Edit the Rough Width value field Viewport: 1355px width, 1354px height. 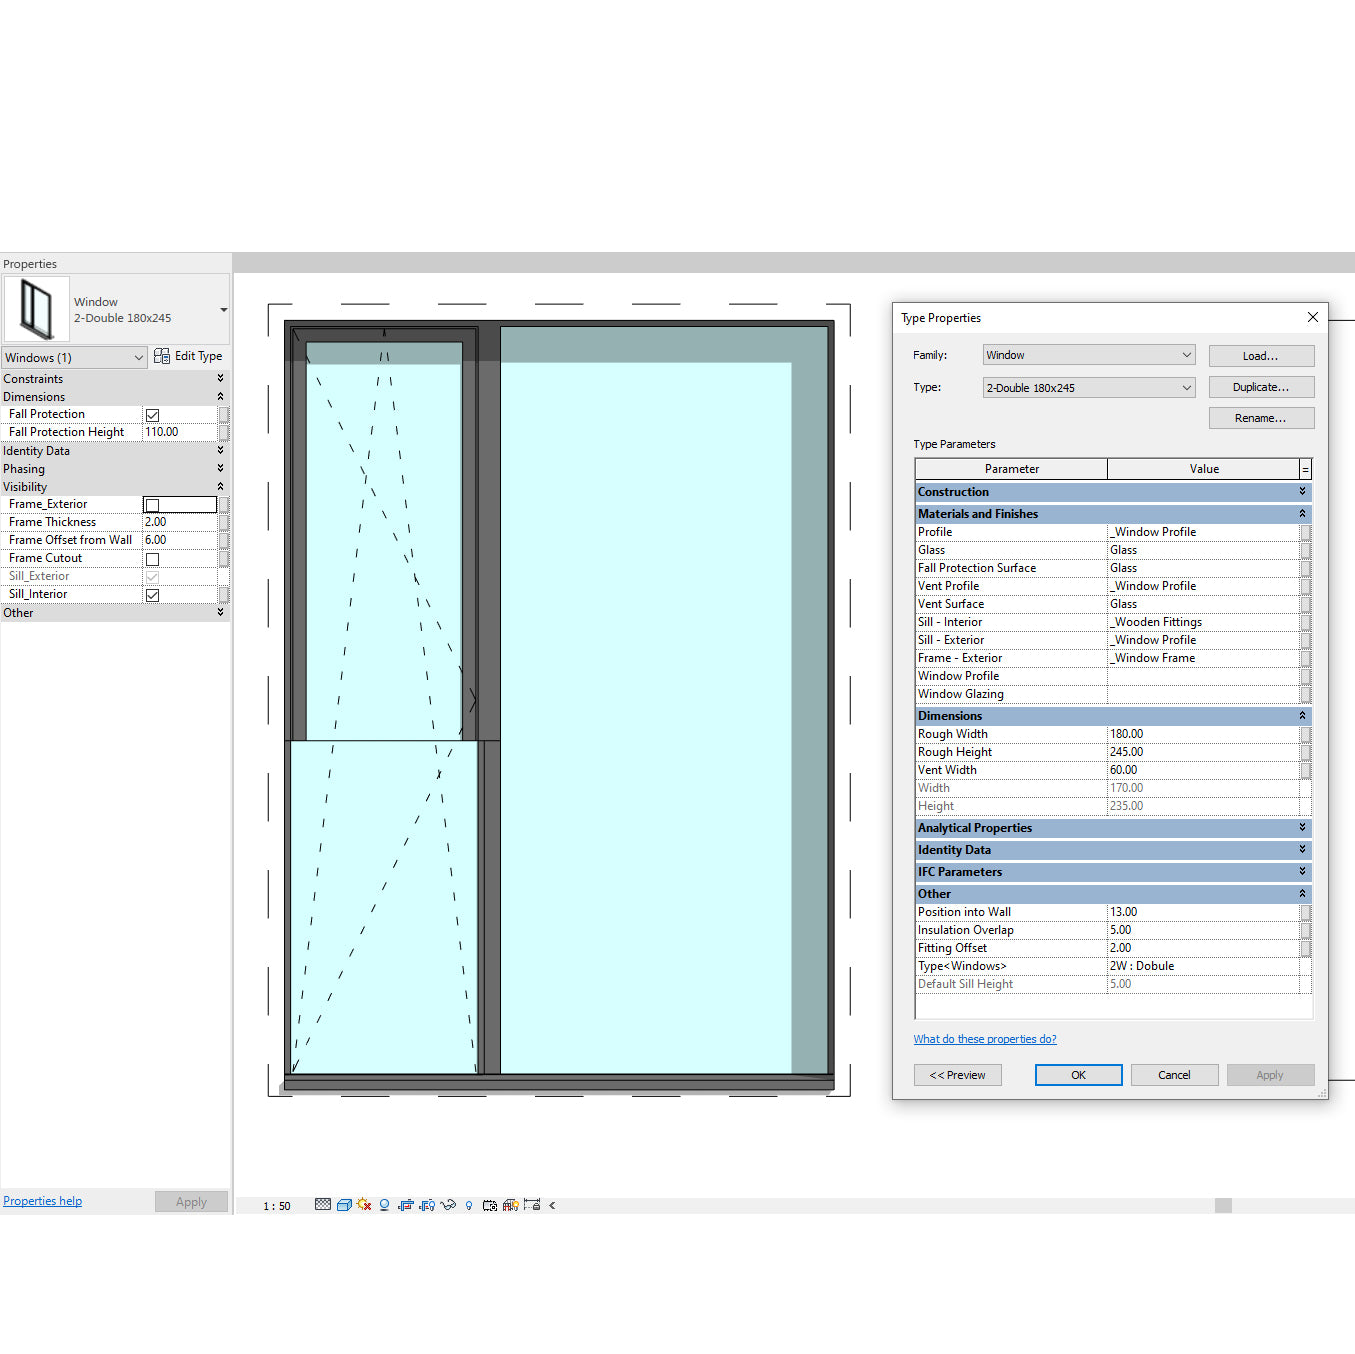click(1200, 733)
